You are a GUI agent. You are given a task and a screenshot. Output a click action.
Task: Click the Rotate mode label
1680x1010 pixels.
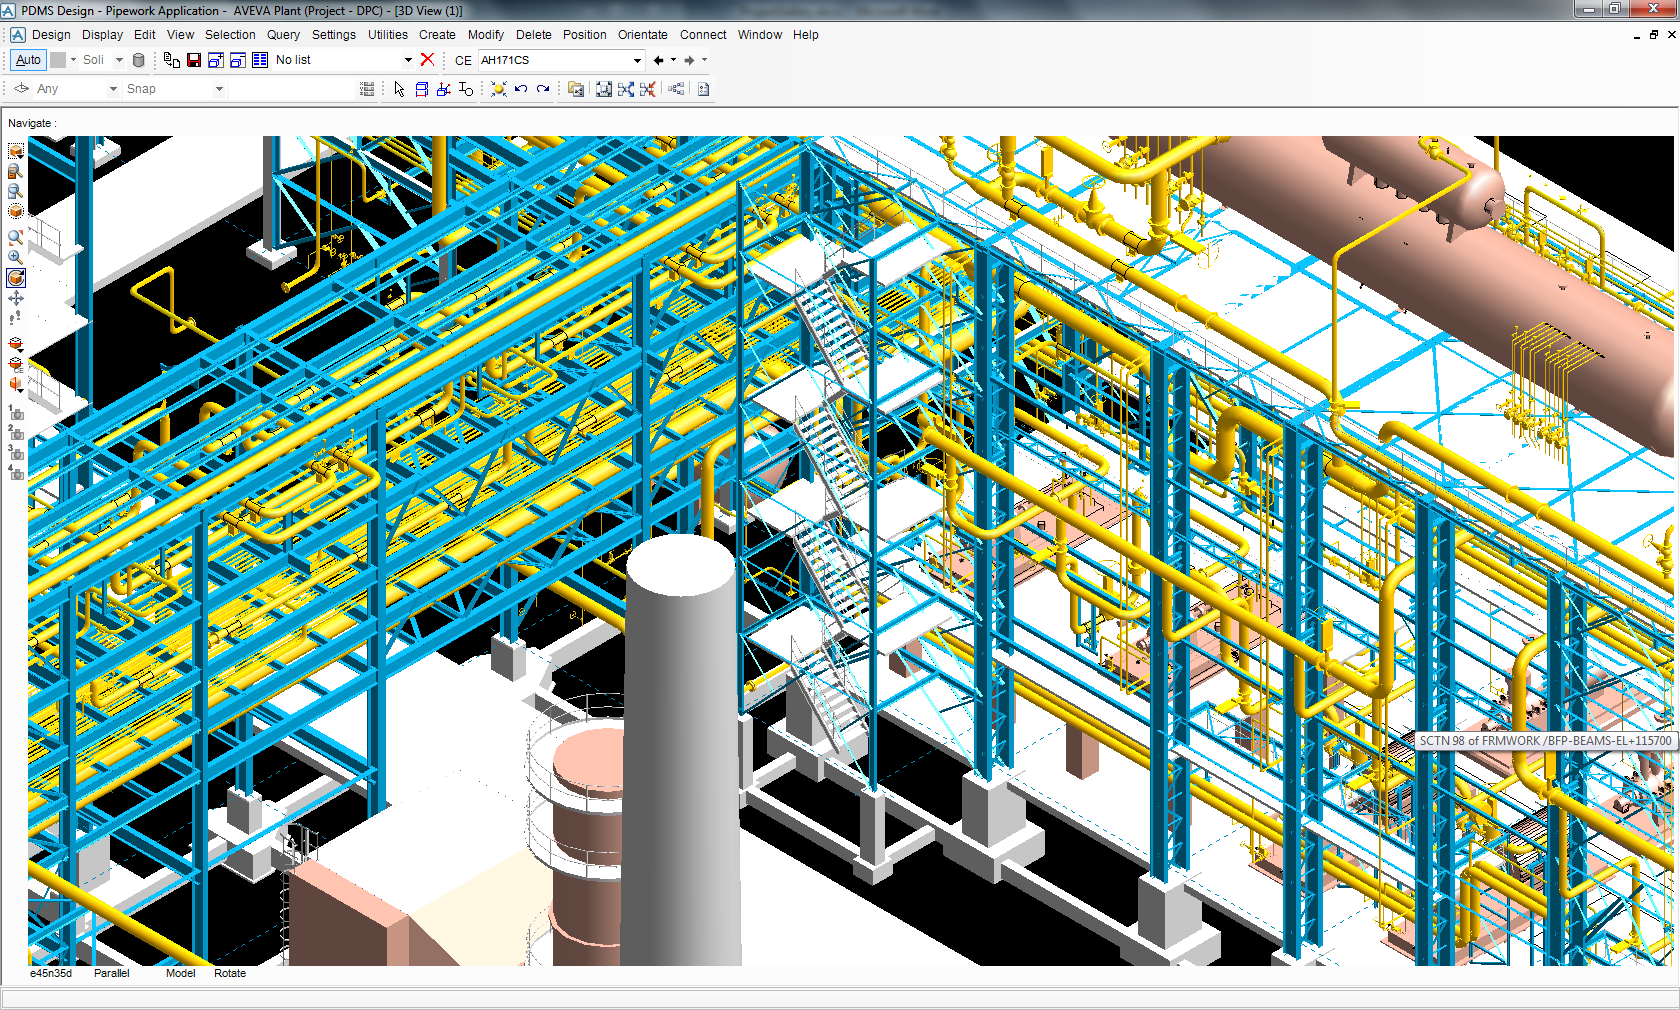coord(230,973)
